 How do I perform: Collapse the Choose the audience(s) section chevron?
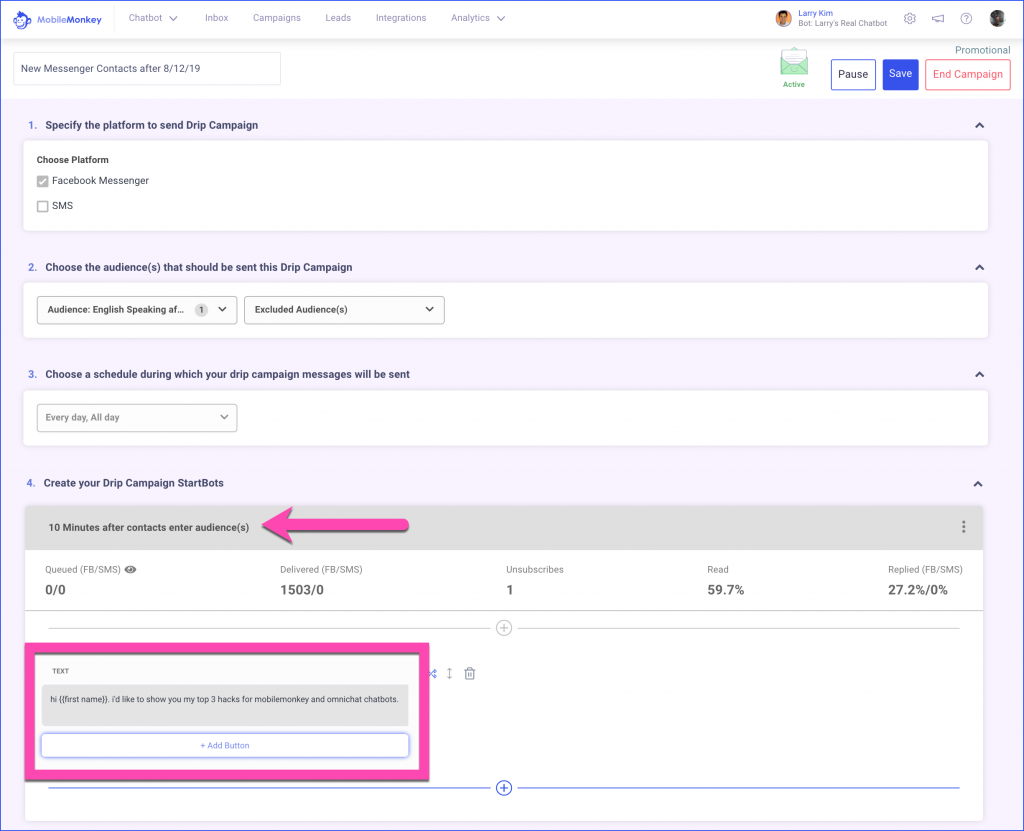(x=979, y=267)
